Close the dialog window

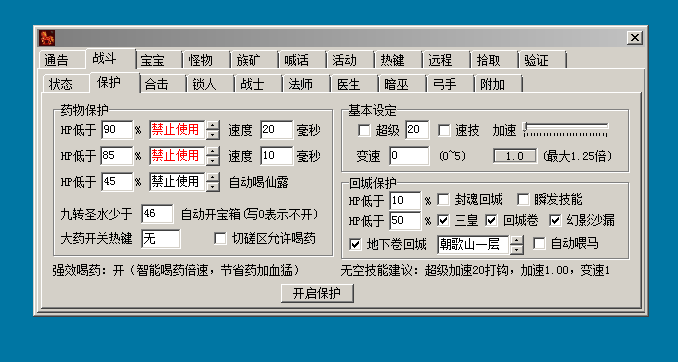tap(634, 38)
